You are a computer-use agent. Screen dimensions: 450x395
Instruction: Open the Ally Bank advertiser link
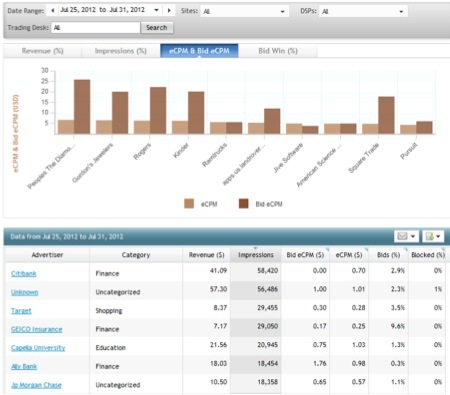[24, 366]
